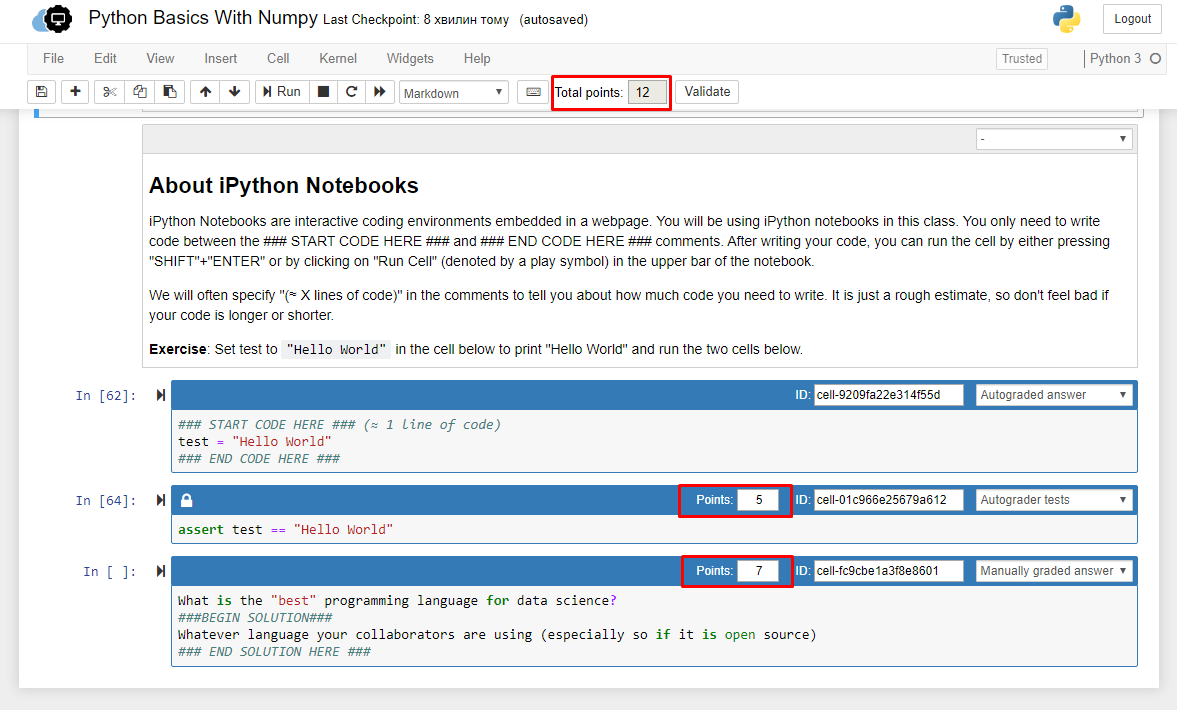The height and width of the screenshot is (710, 1177).
Task: Move selected cell down arrow
Action: click(x=234, y=92)
